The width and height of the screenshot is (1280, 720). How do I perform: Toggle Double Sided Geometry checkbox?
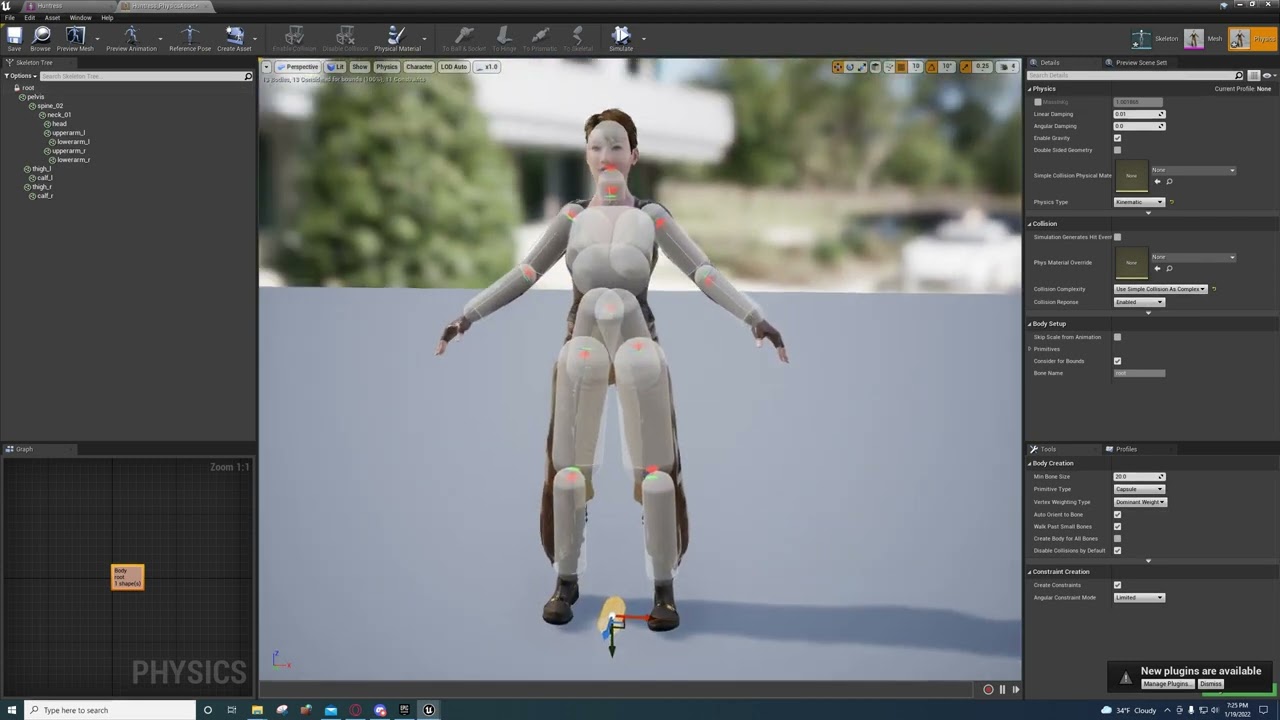point(1117,150)
